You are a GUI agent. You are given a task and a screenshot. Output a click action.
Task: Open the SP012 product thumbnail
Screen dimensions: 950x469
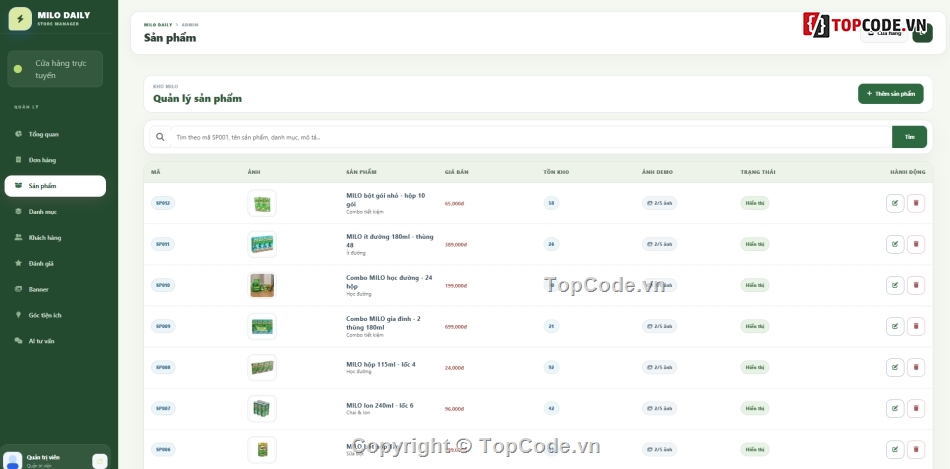click(262, 203)
